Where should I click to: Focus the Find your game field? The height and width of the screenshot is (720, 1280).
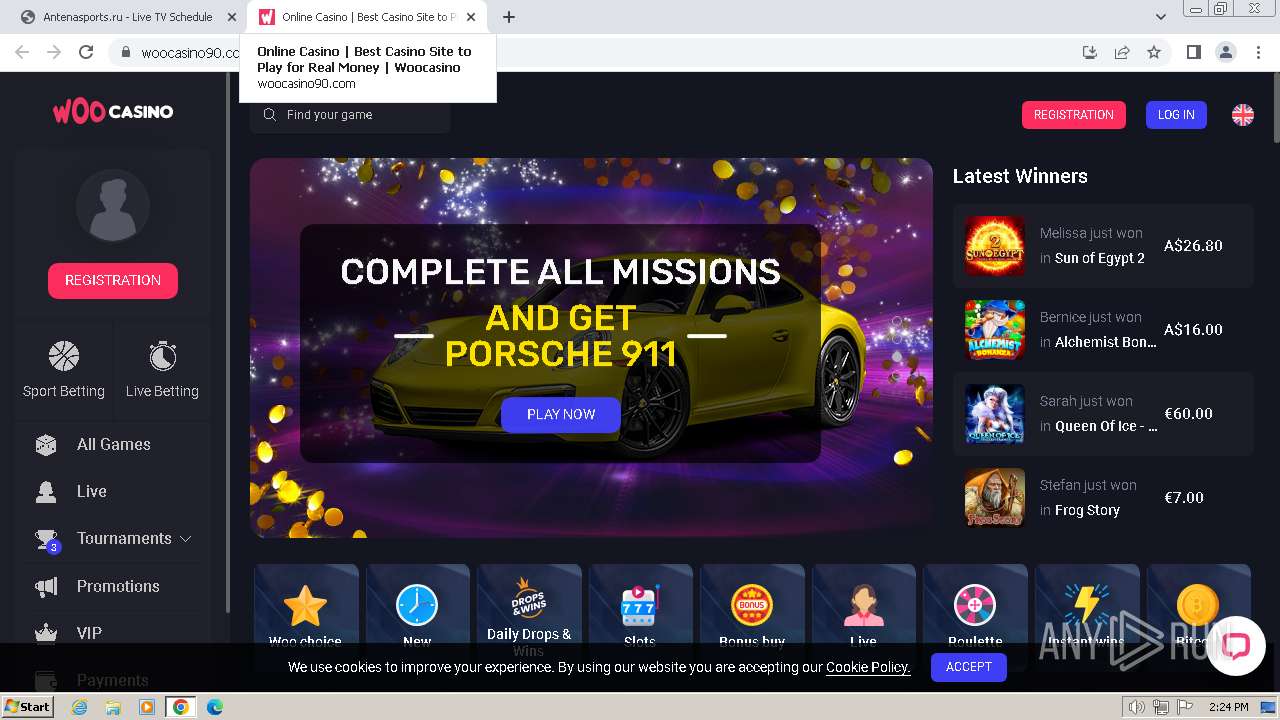[350, 115]
